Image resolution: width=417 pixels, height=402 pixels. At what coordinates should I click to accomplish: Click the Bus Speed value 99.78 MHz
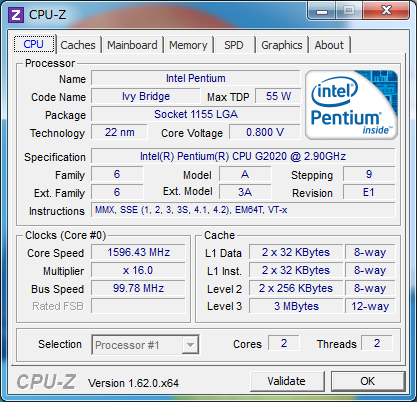click(x=138, y=288)
